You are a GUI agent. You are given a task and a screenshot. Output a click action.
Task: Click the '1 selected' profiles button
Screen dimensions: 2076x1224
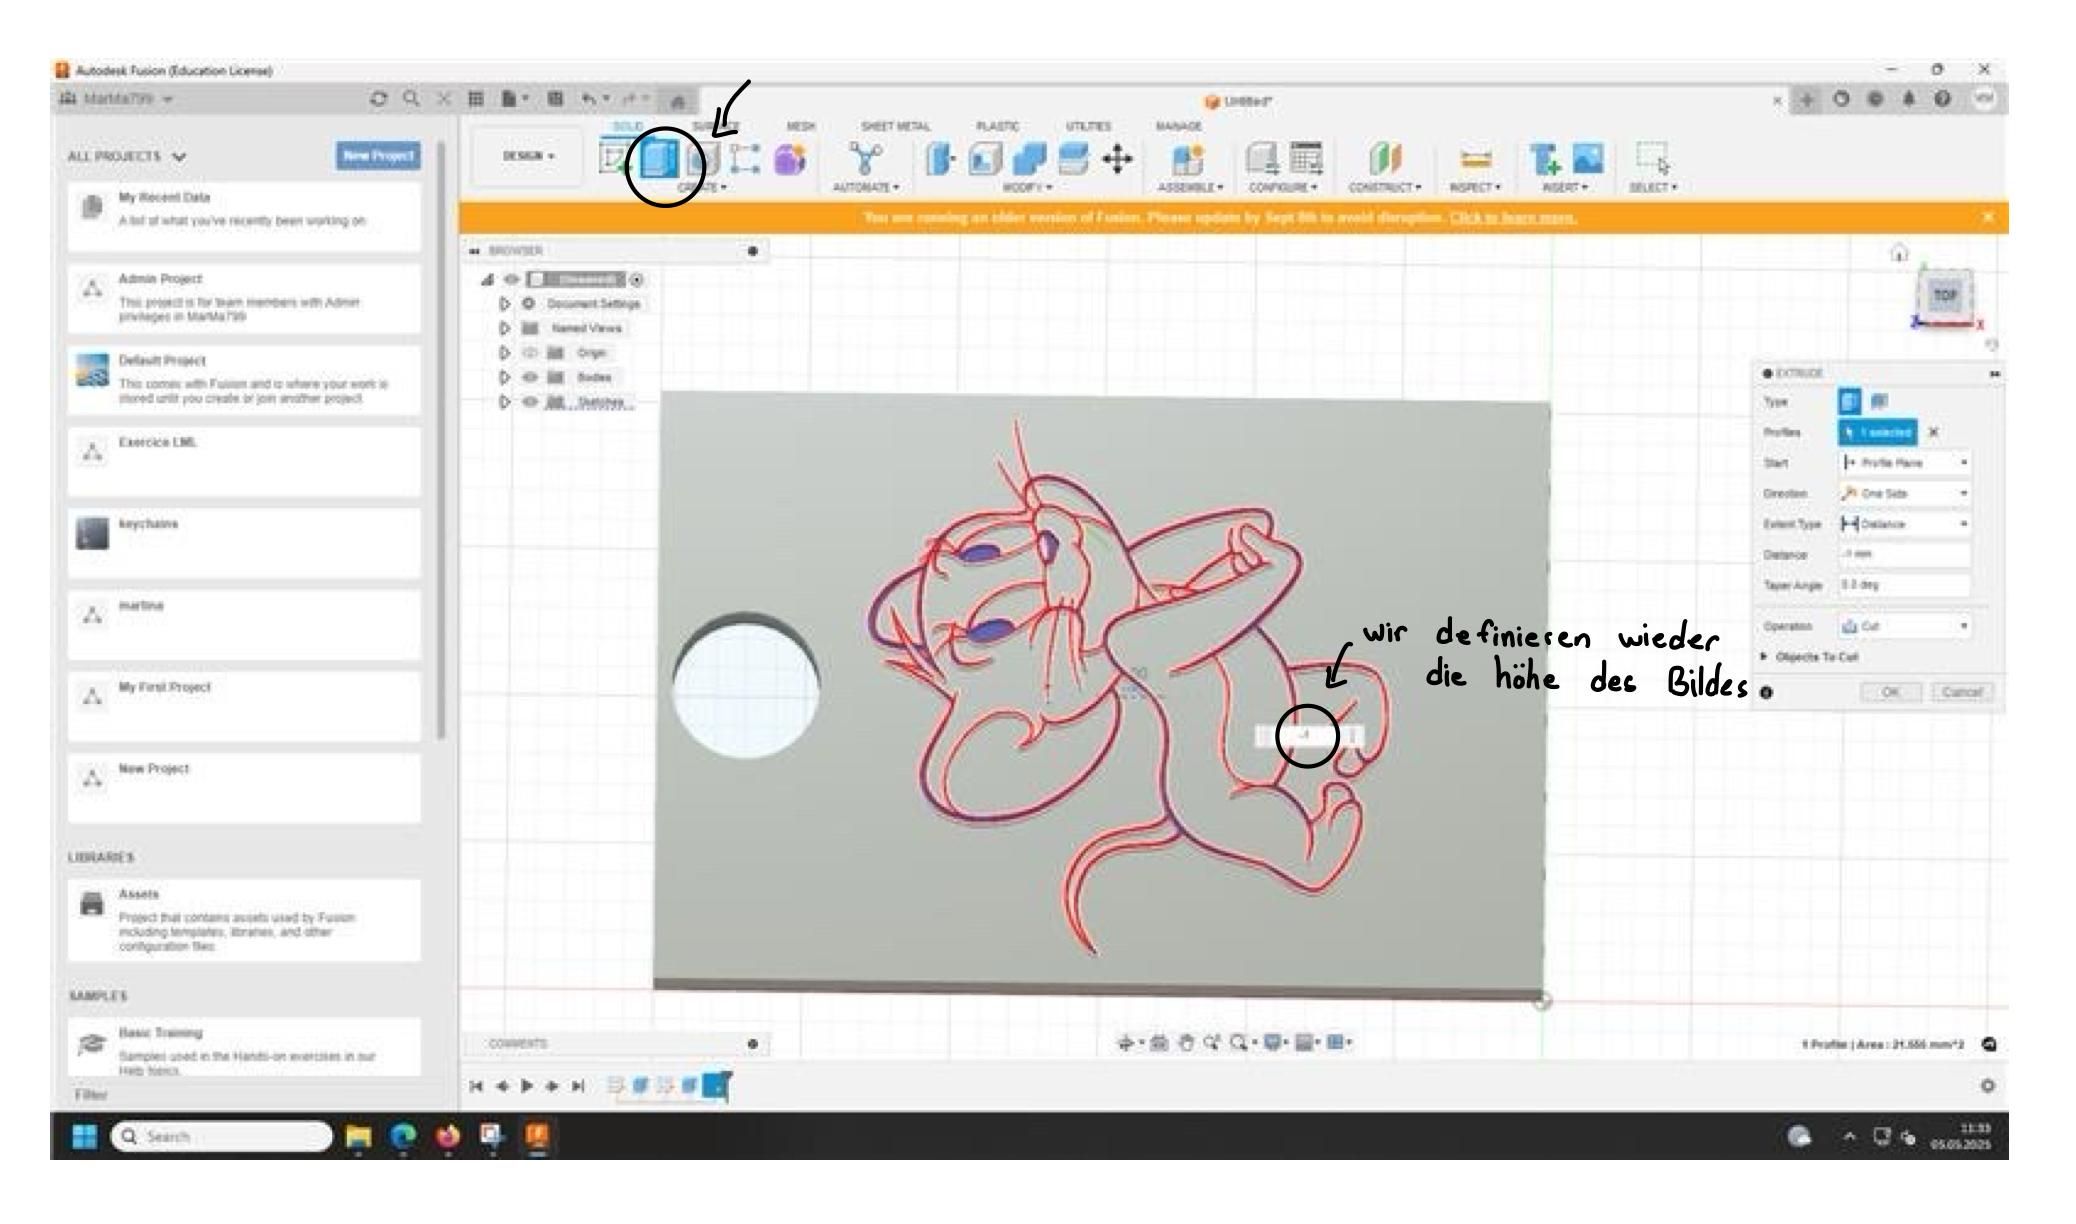(1878, 433)
